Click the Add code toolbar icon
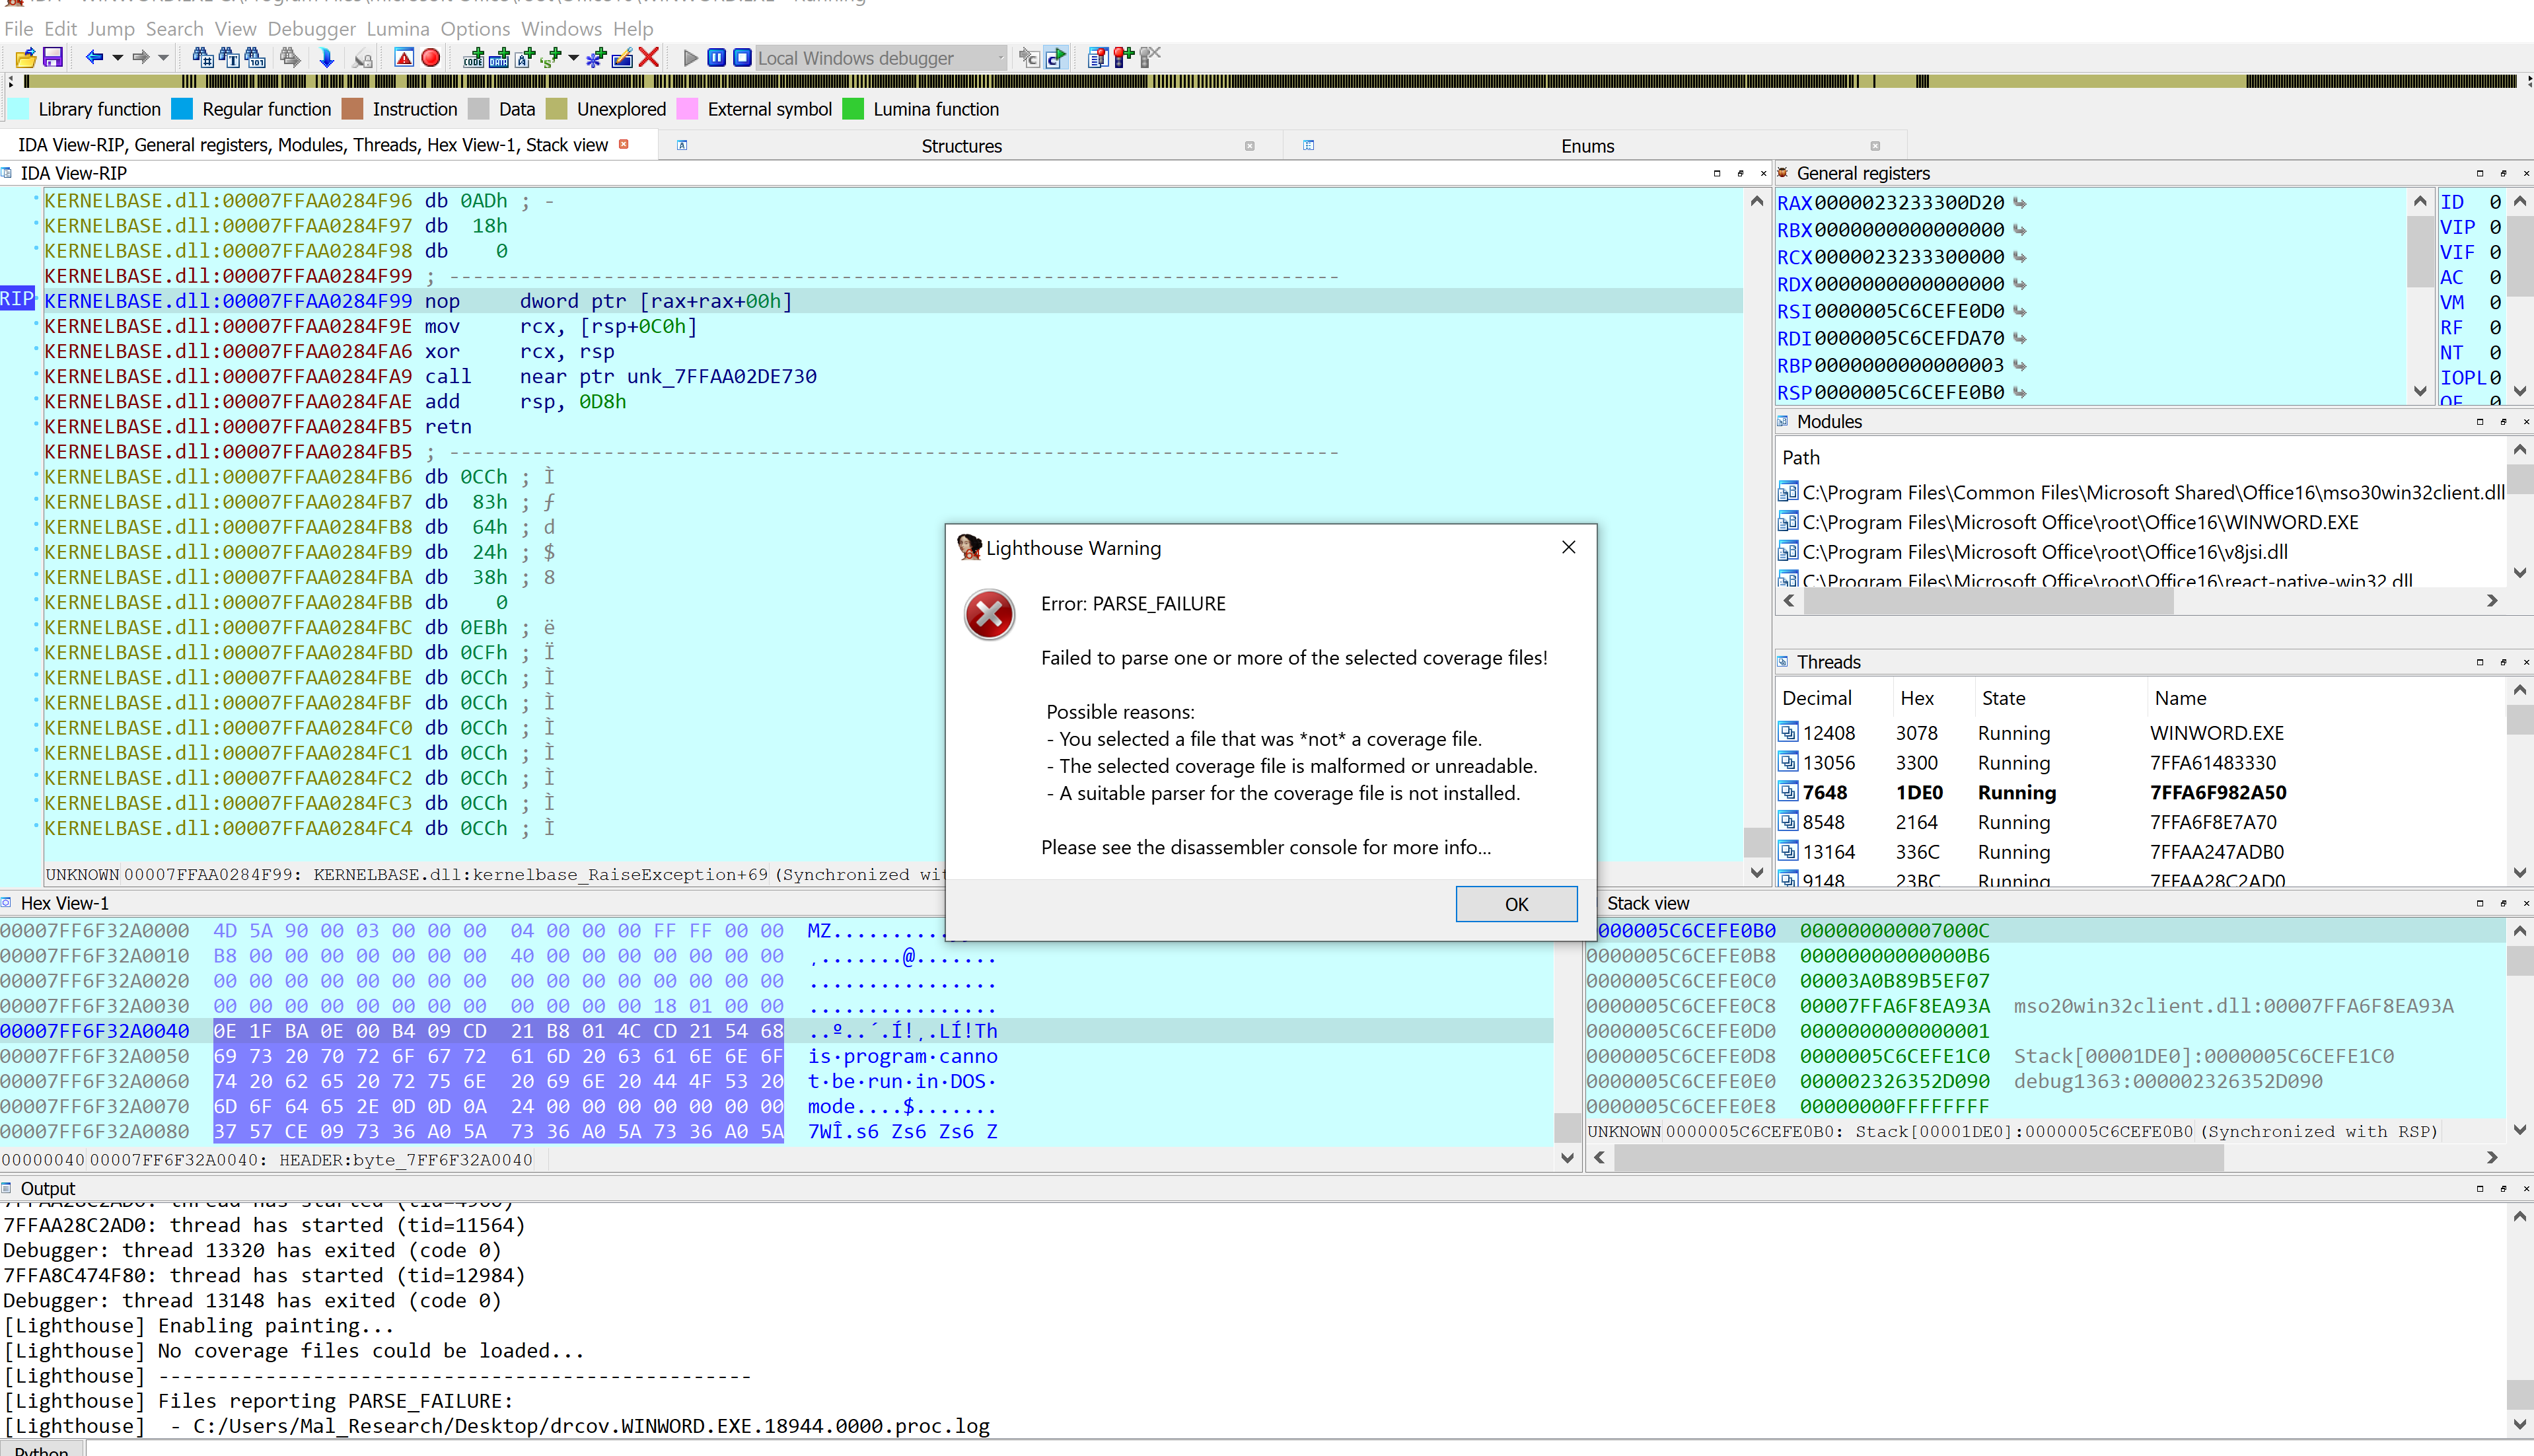This screenshot has height=1456, width=2534. 474,58
